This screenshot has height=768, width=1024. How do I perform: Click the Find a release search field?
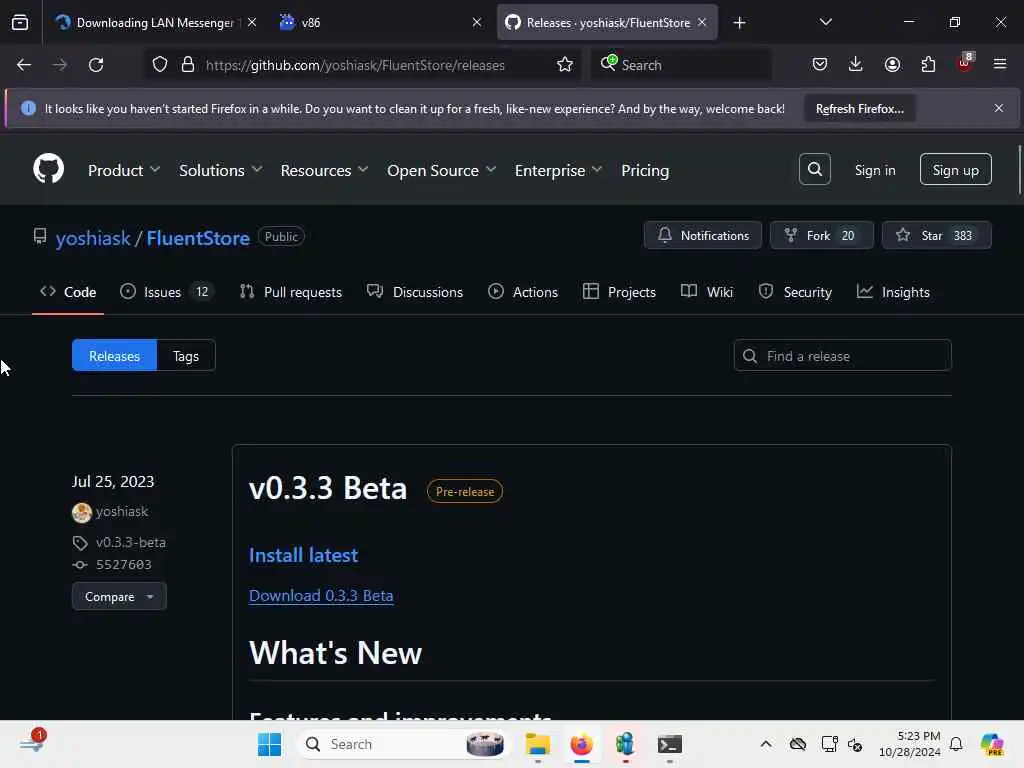point(842,355)
